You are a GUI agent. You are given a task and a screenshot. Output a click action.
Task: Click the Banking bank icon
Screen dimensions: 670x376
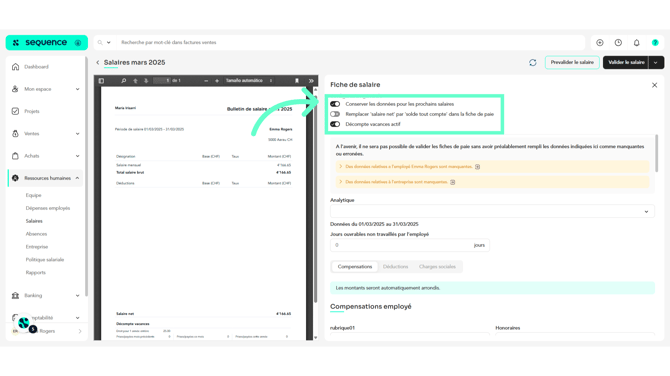tap(15, 296)
